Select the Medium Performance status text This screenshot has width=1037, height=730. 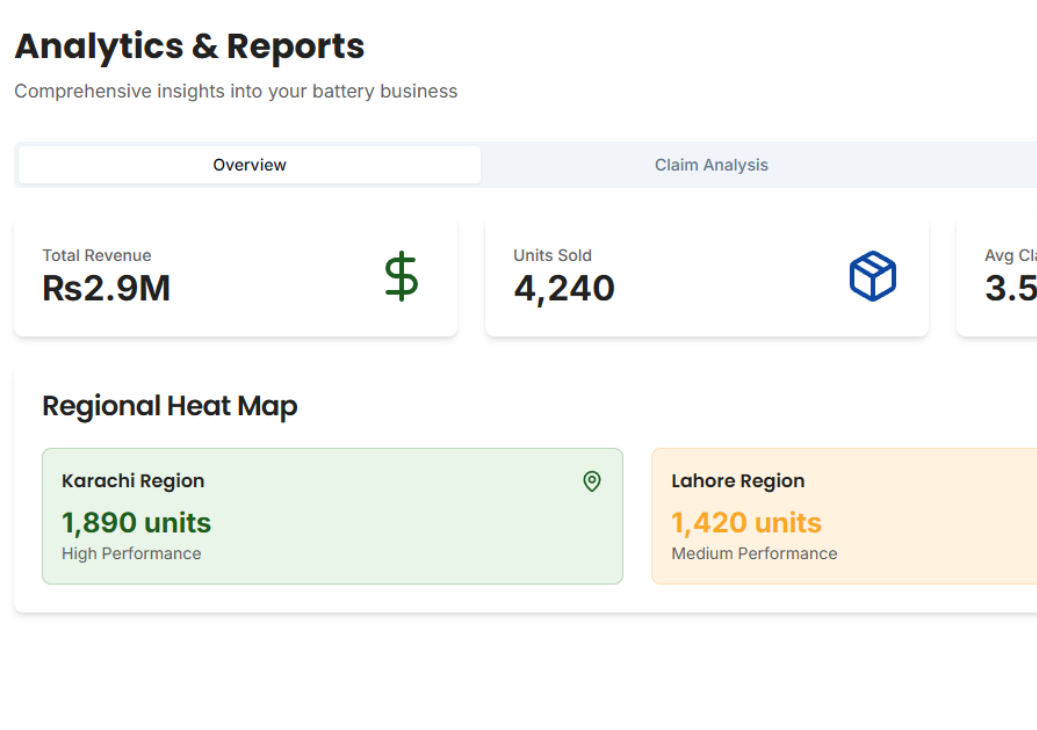coord(754,554)
